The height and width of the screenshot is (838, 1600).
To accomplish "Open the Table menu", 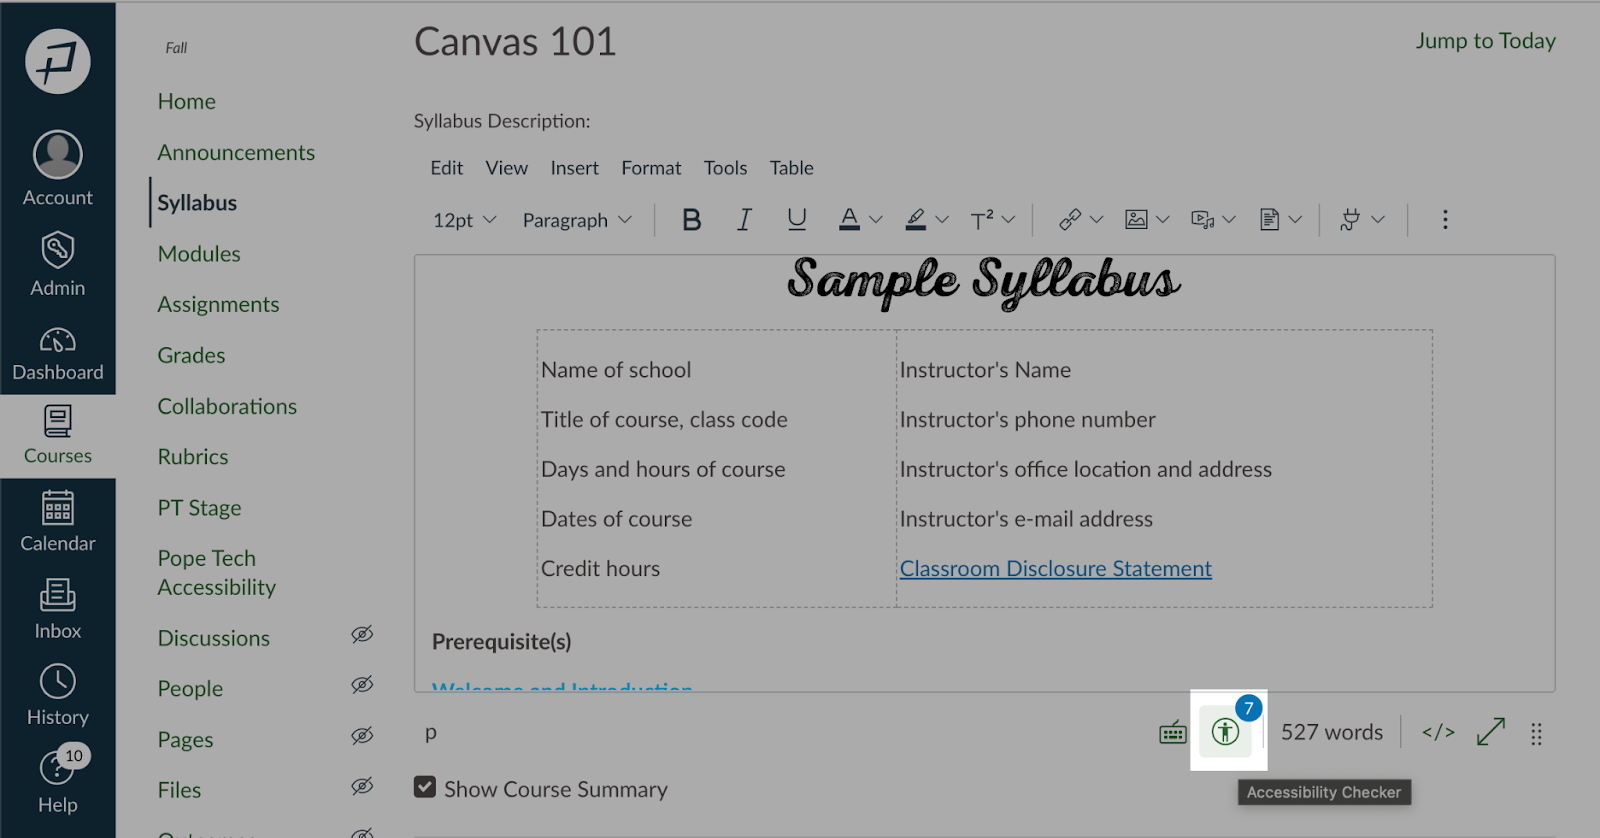I will click(x=792, y=168).
